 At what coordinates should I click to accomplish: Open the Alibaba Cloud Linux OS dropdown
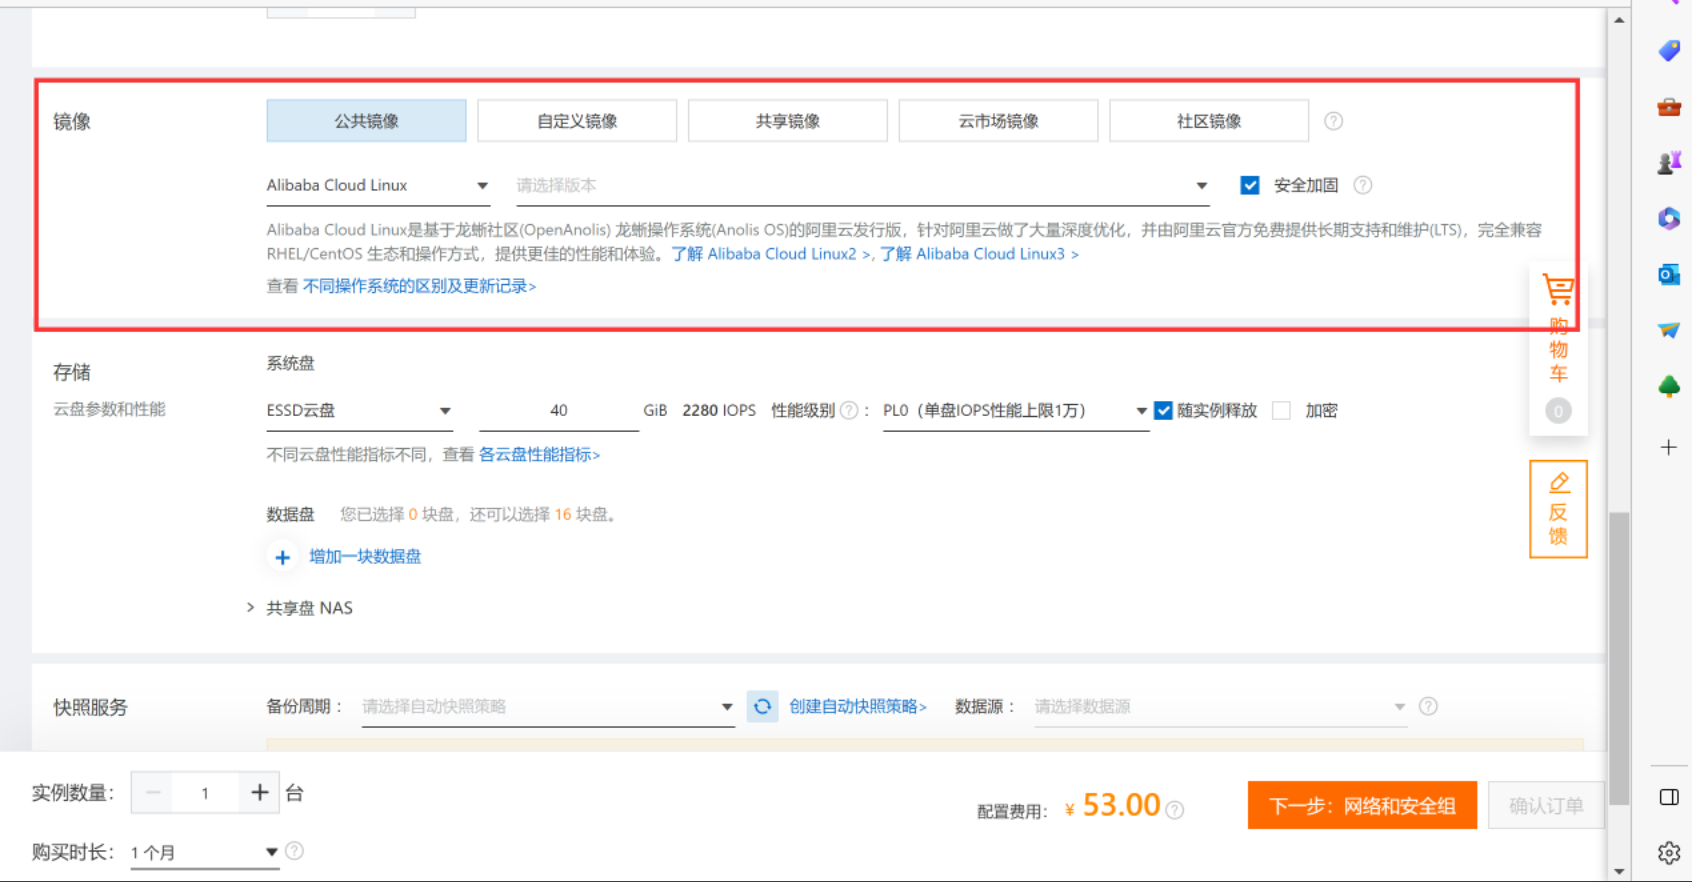[x=378, y=186]
